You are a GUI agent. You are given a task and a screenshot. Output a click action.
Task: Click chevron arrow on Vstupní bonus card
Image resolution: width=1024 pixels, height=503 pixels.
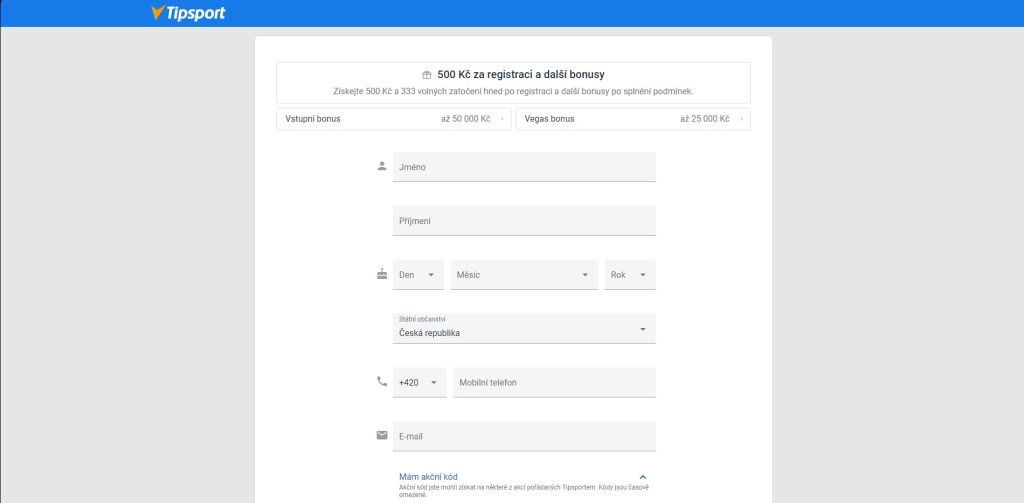tap(502, 119)
